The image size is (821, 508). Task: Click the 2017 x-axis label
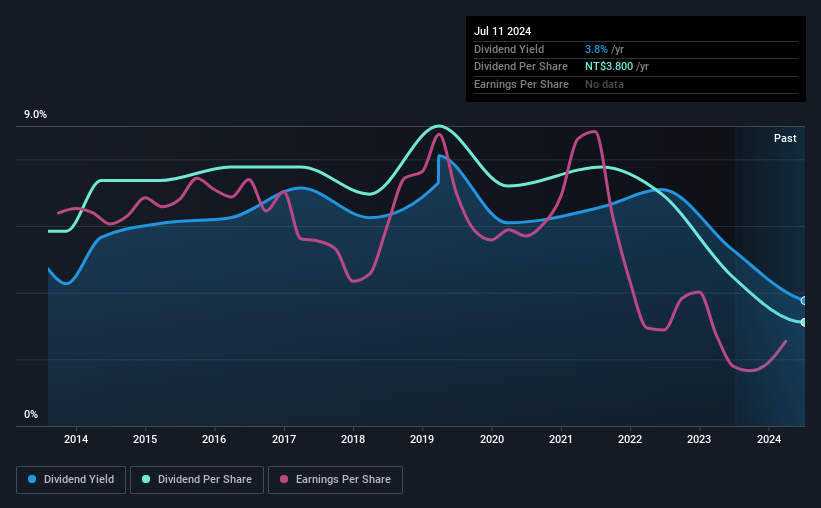click(x=284, y=439)
